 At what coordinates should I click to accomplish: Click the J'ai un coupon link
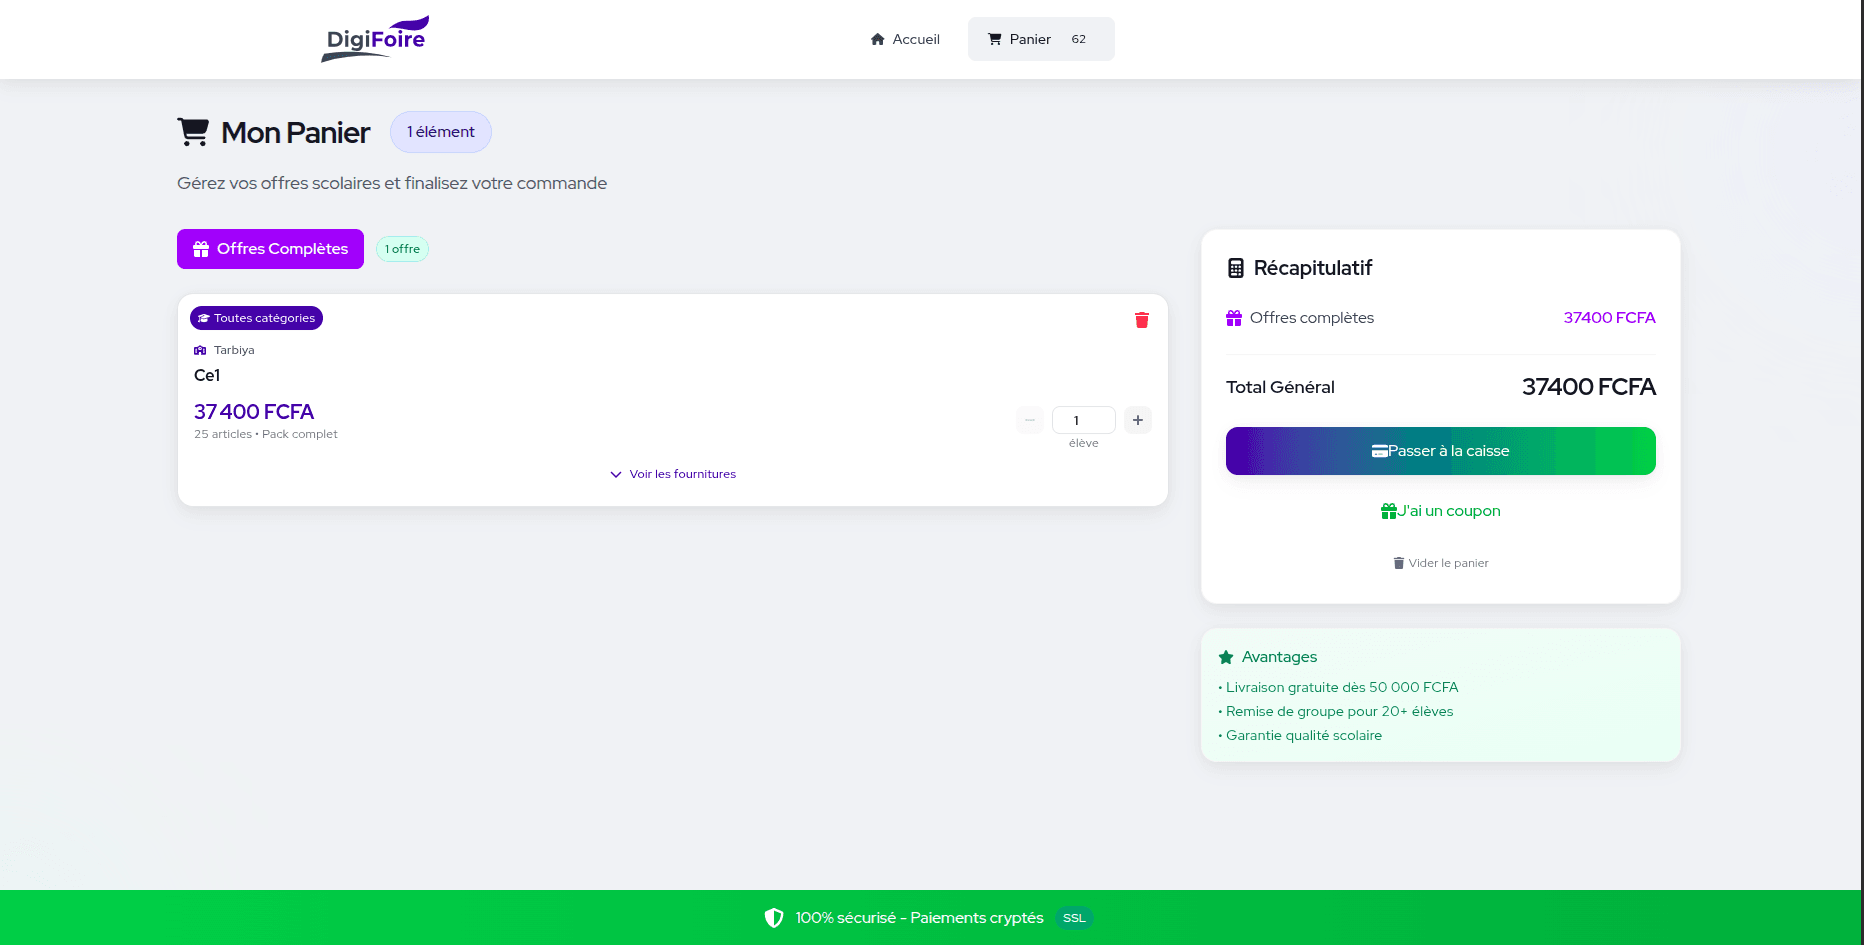coord(1440,511)
